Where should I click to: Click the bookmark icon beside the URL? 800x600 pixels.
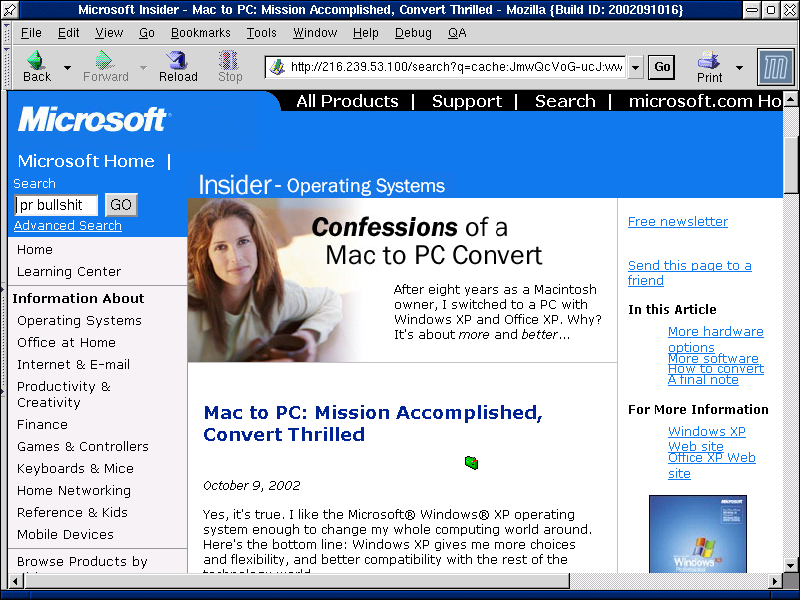(277, 67)
